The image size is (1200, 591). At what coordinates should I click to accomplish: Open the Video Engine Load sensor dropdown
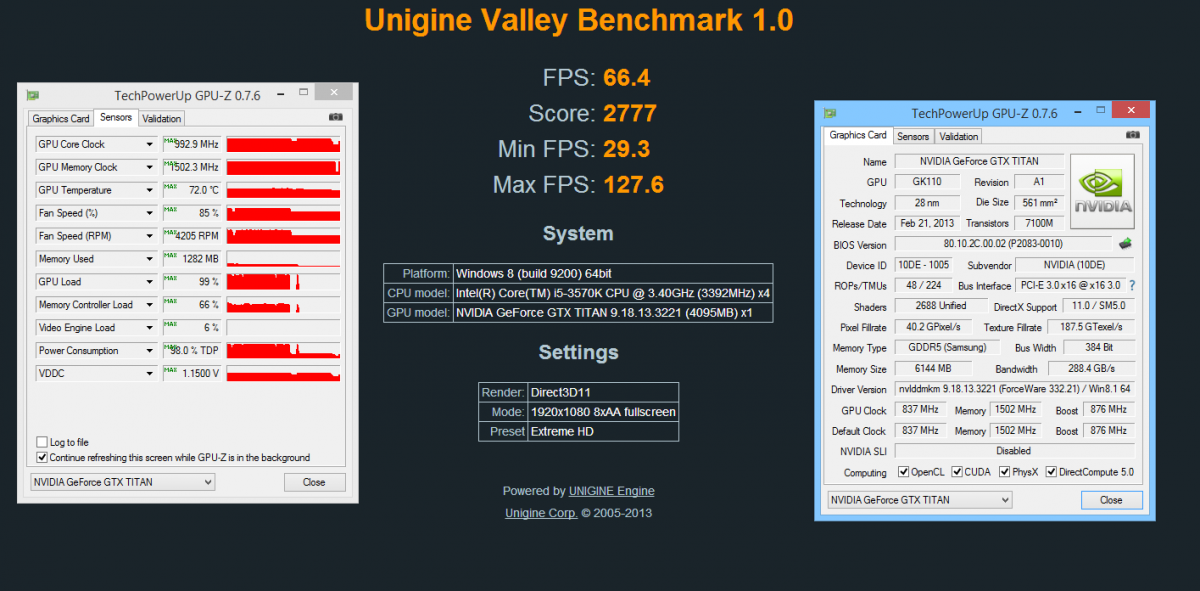[150, 328]
